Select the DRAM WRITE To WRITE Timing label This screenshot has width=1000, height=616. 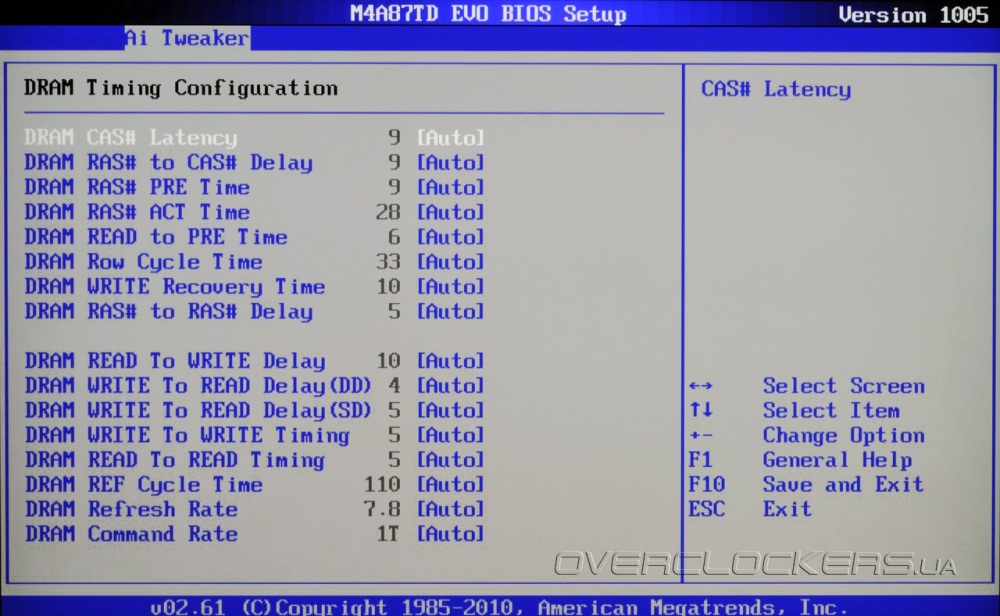[187, 435]
